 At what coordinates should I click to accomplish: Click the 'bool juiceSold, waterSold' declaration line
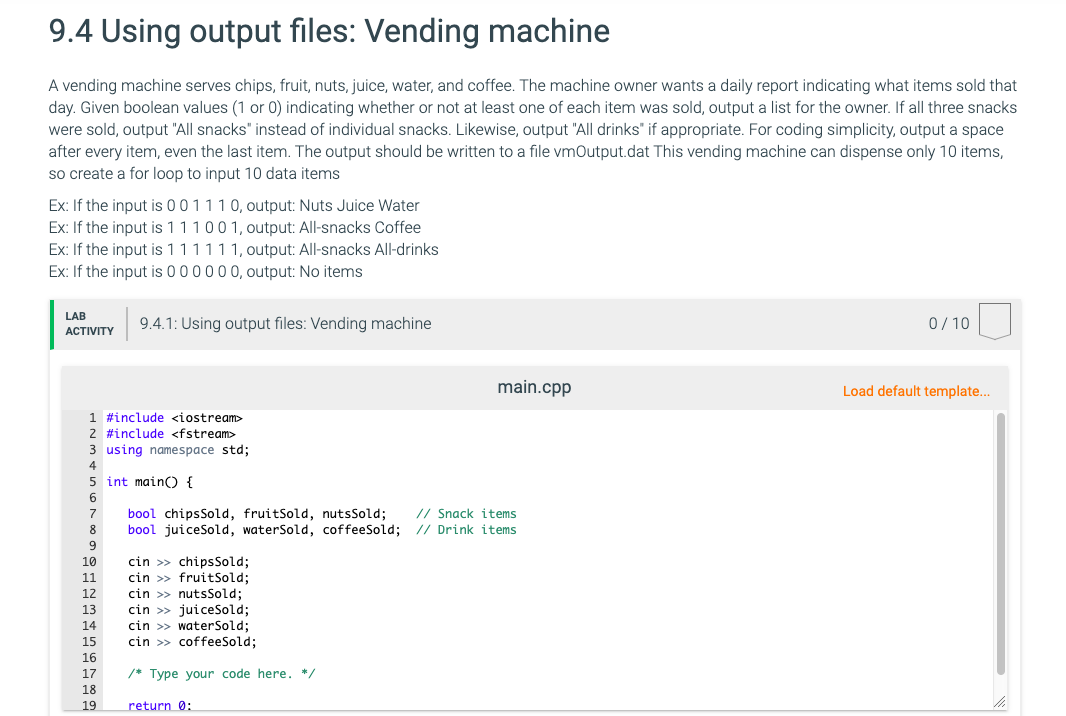click(264, 530)
